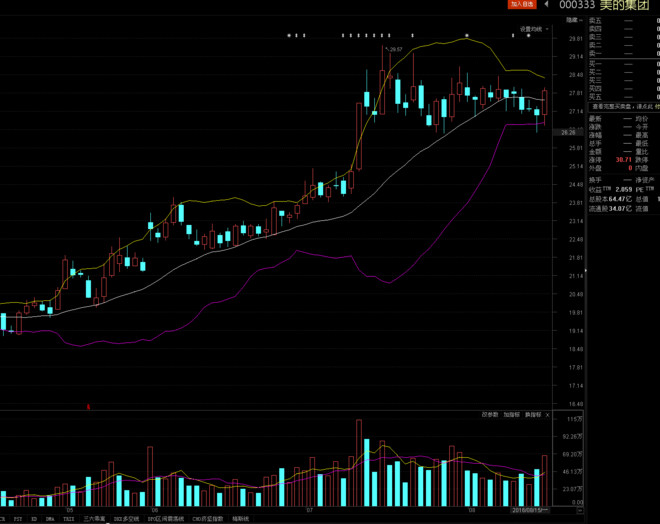660x524 pixels.
Task: Click the stock code 000333
Action: pyautogui.click(x=577, y=5)
